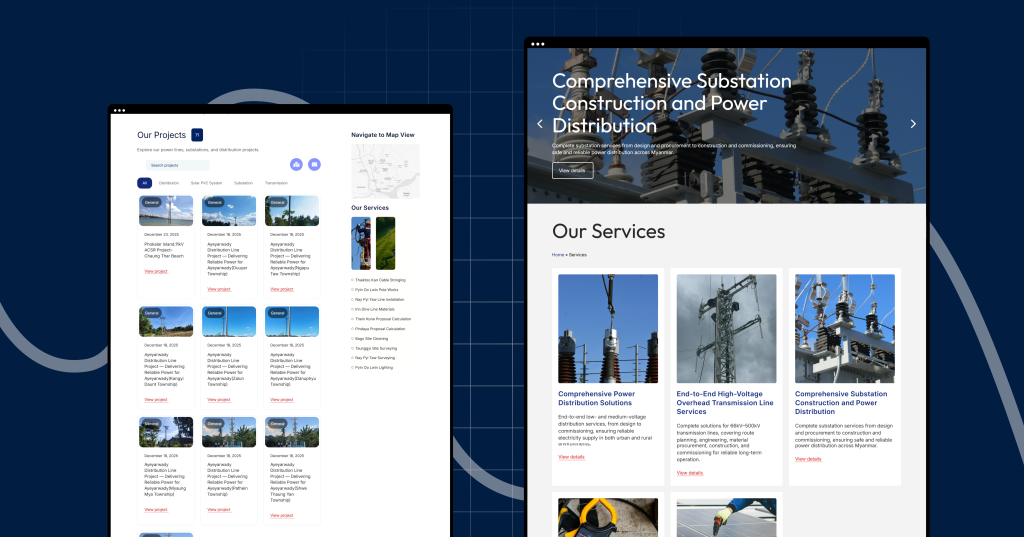Viewport: 1024px width, 537px height.
Task: Go to next hero slide arrow
Action: coord(913,123)
